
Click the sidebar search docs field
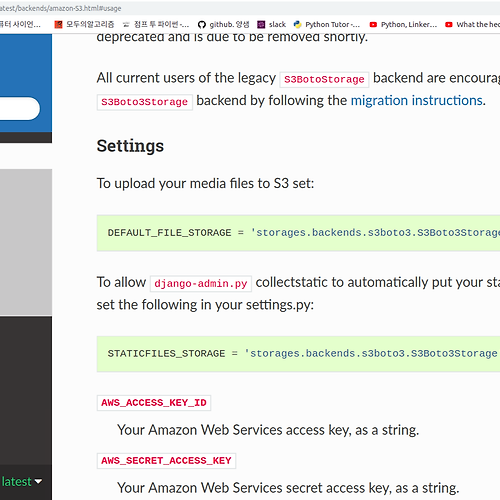(x=19, y=108)
